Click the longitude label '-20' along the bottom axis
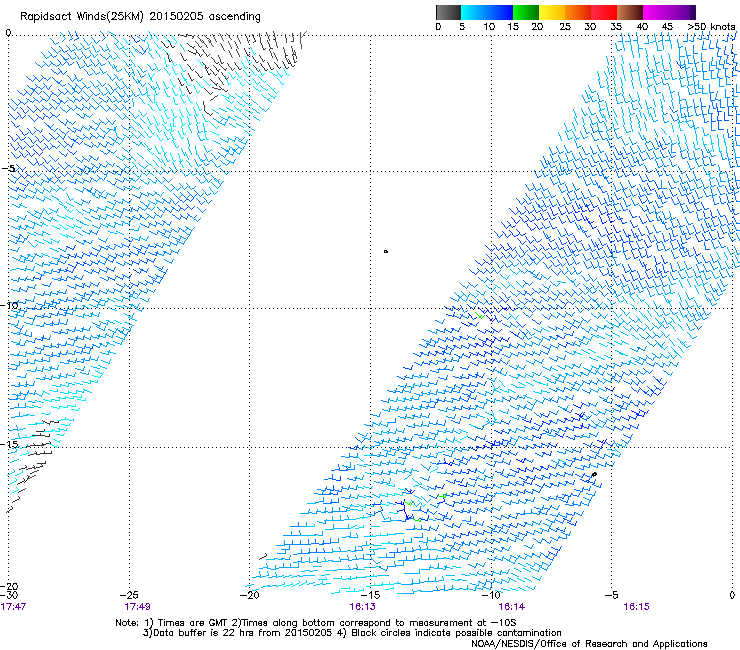The width and height of the screenshot is (740, 650). pos(250,595)
